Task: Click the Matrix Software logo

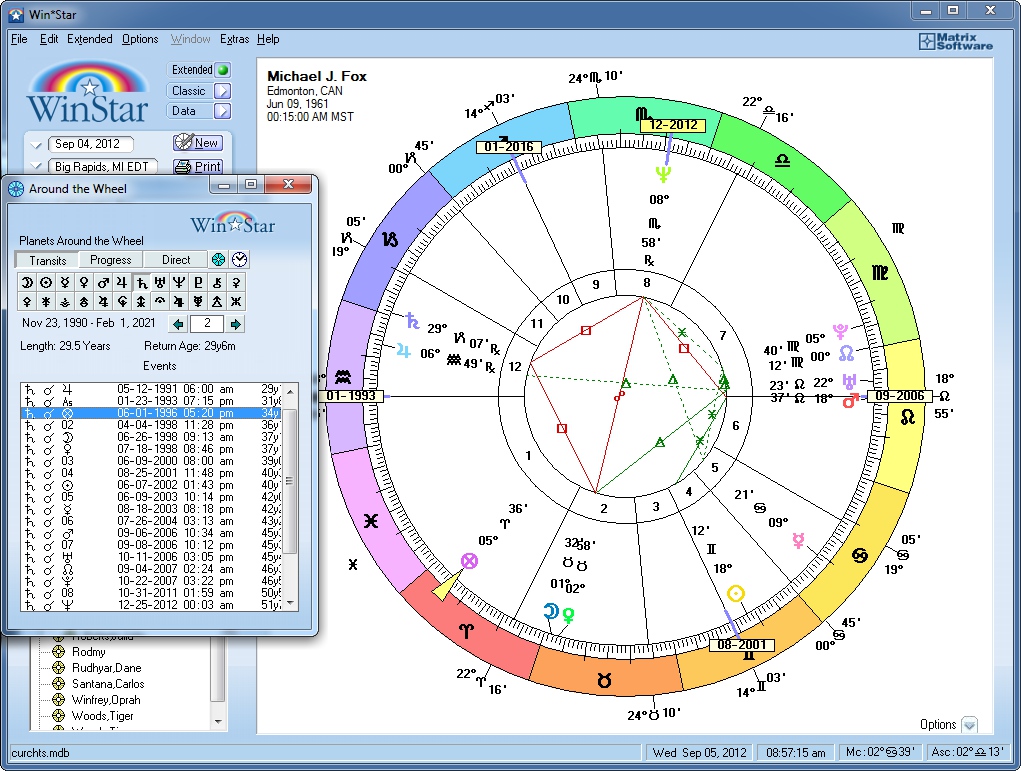Action: point(956,42)
